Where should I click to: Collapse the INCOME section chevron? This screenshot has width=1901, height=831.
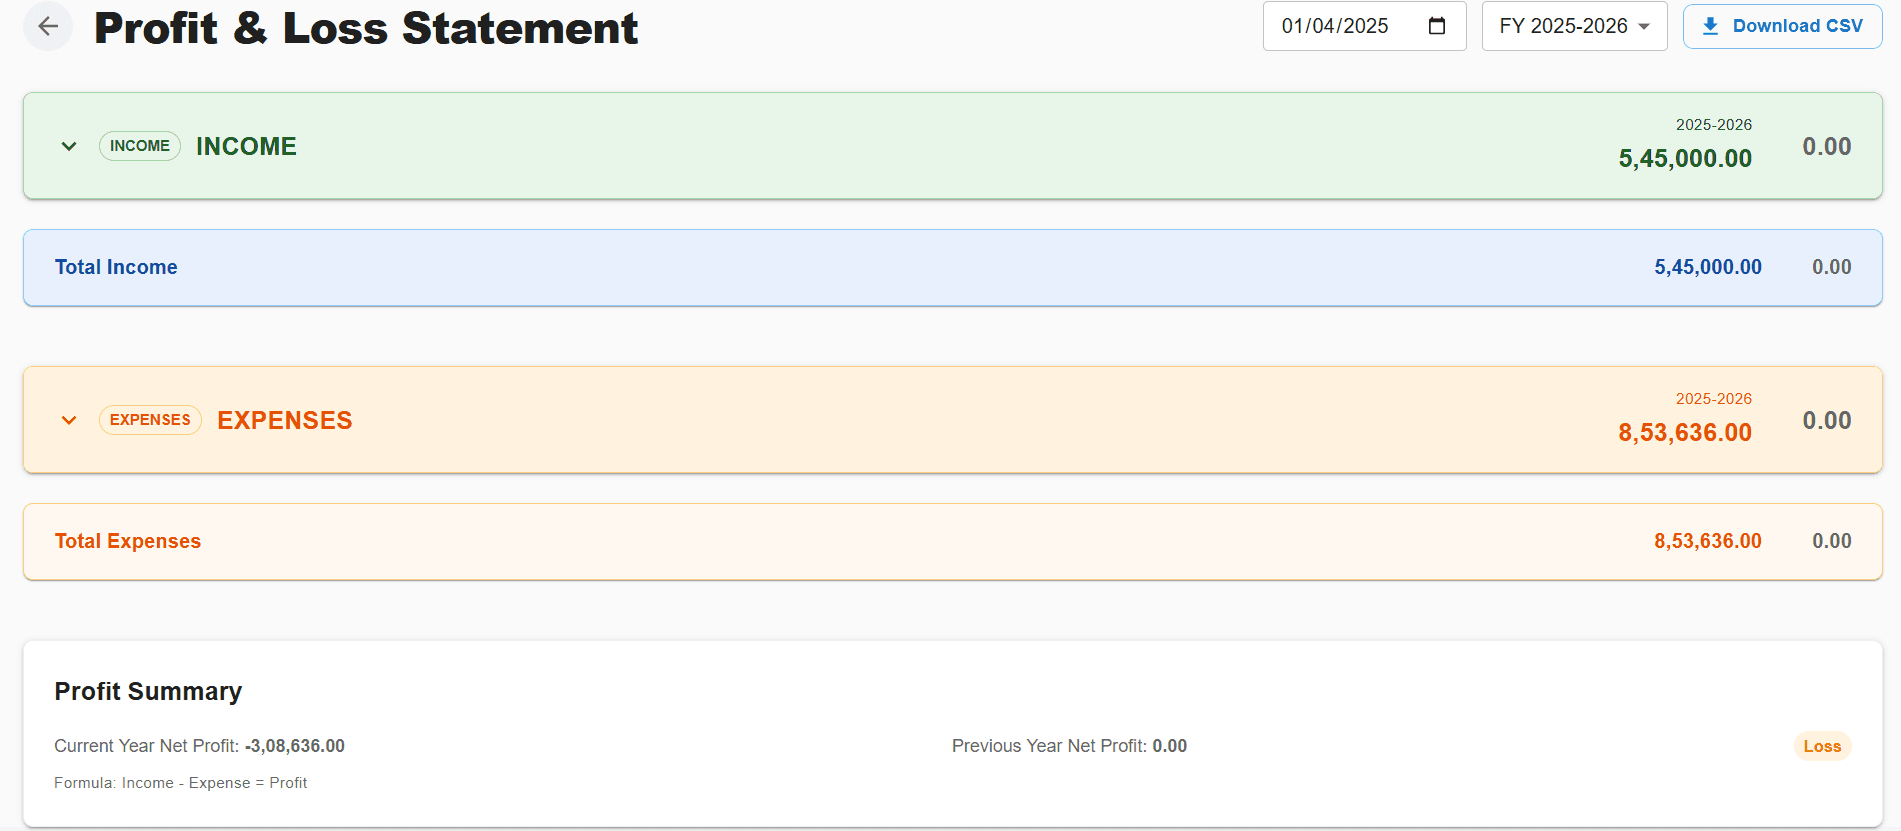(x=69, y=146)
